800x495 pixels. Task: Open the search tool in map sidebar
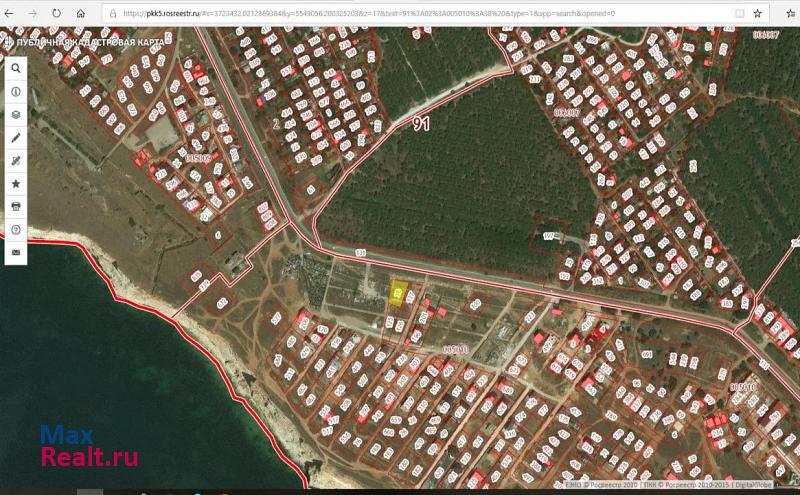click(x=16, y=68)
